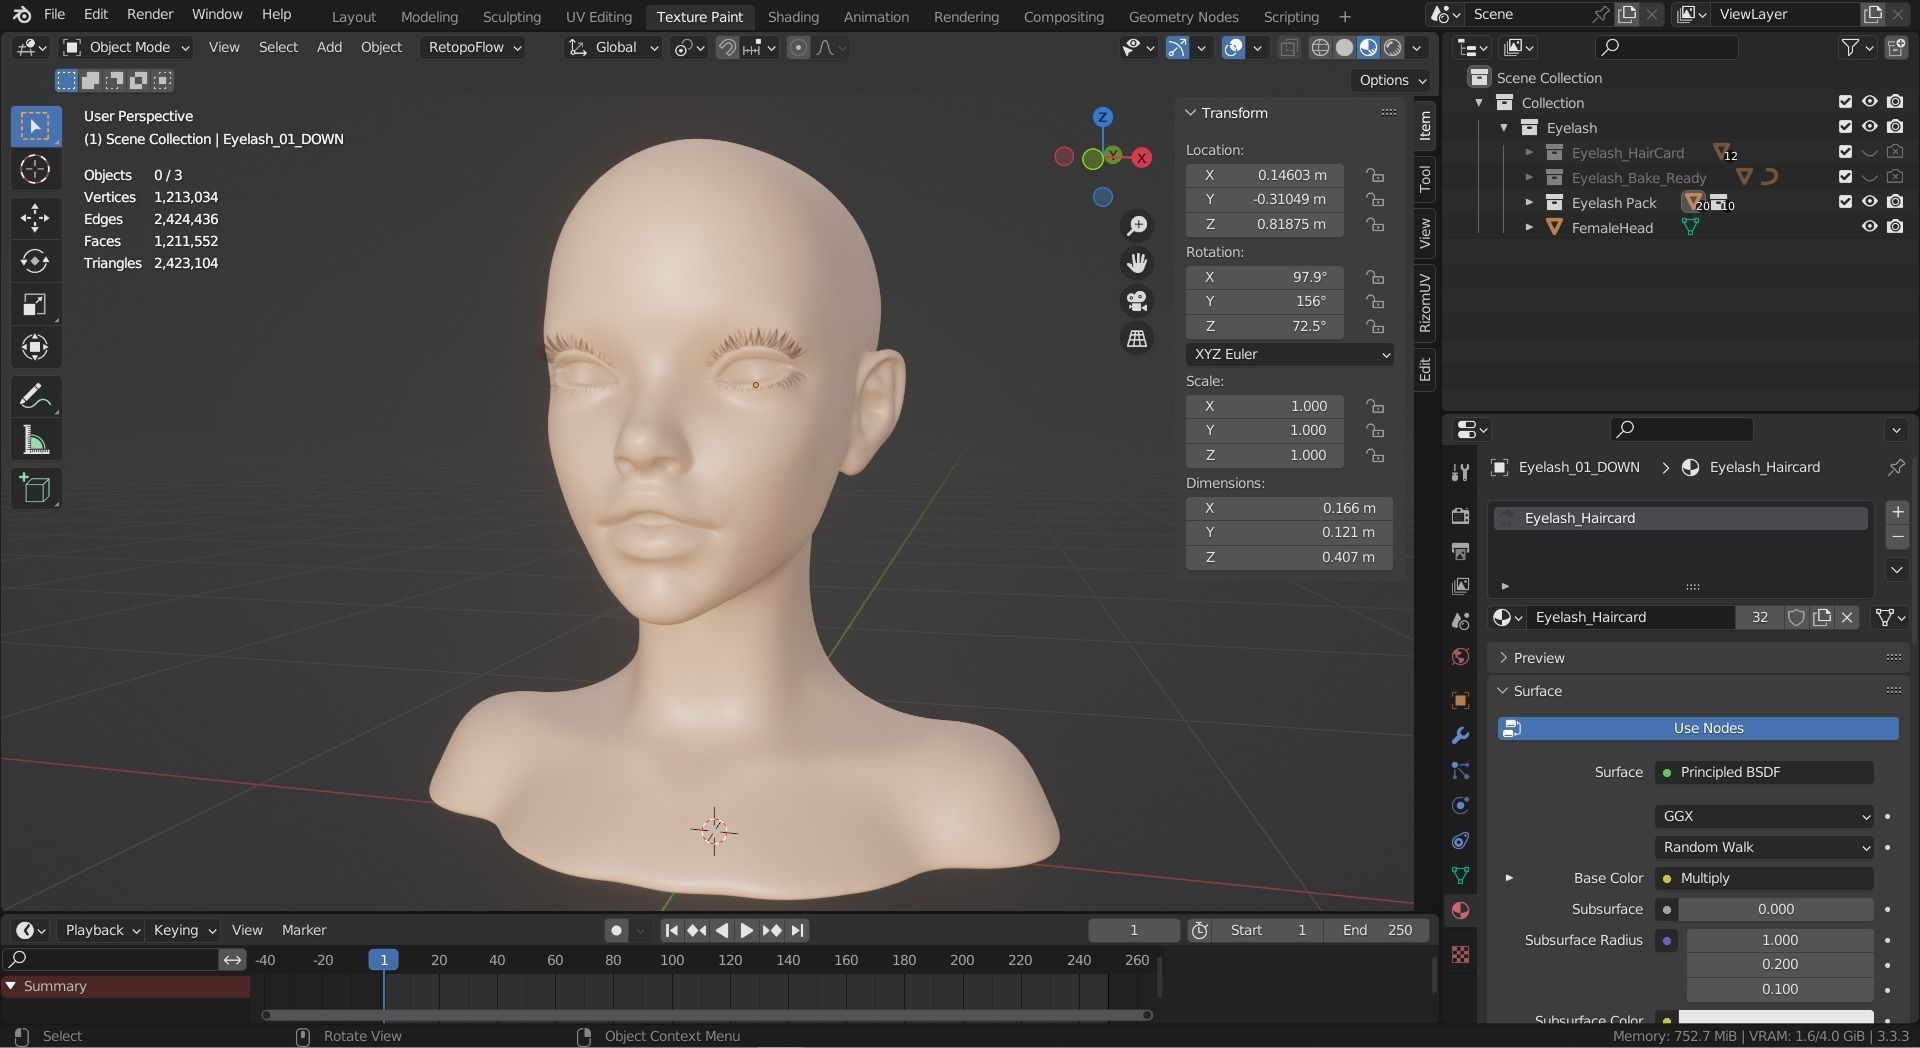The width and height of the screenshot is (1920, 1048).
Task: Choose the Rotate tool
Action: coord(35,261)
